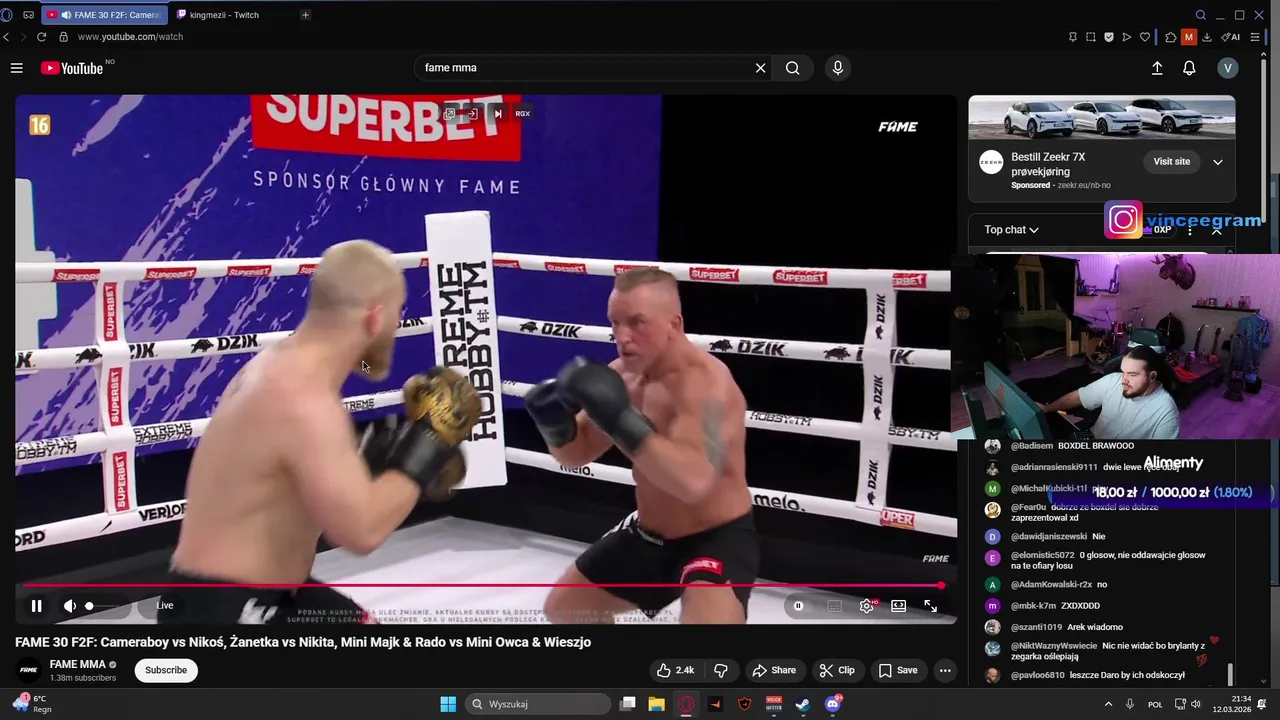Viewport: 1280px width, 720px height.
Task: Toggle autoplay switch in player
Action: 798,606
